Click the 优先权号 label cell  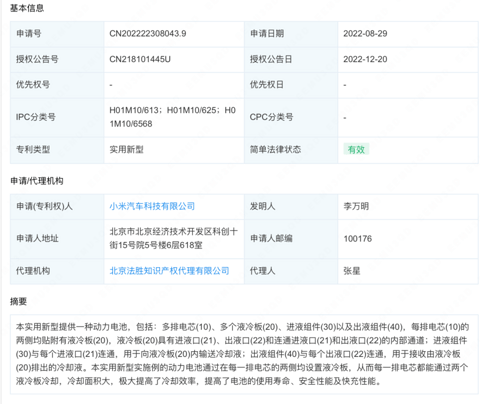click(x=57, y=85)
